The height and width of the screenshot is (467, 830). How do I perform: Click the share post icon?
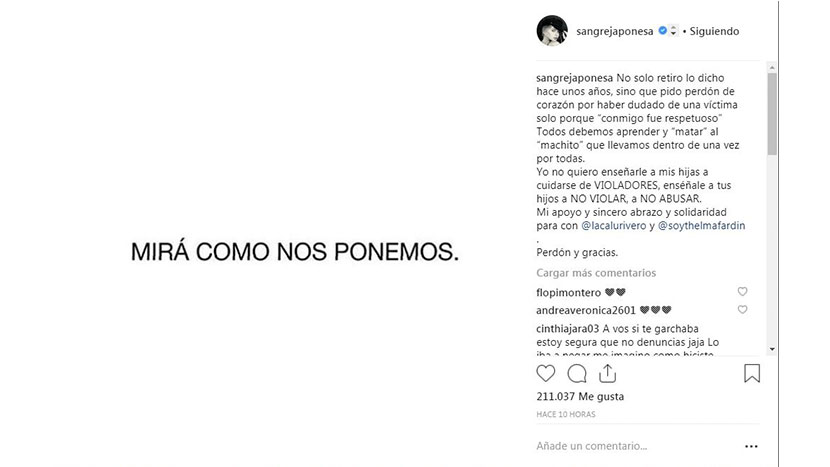[607, 373]
